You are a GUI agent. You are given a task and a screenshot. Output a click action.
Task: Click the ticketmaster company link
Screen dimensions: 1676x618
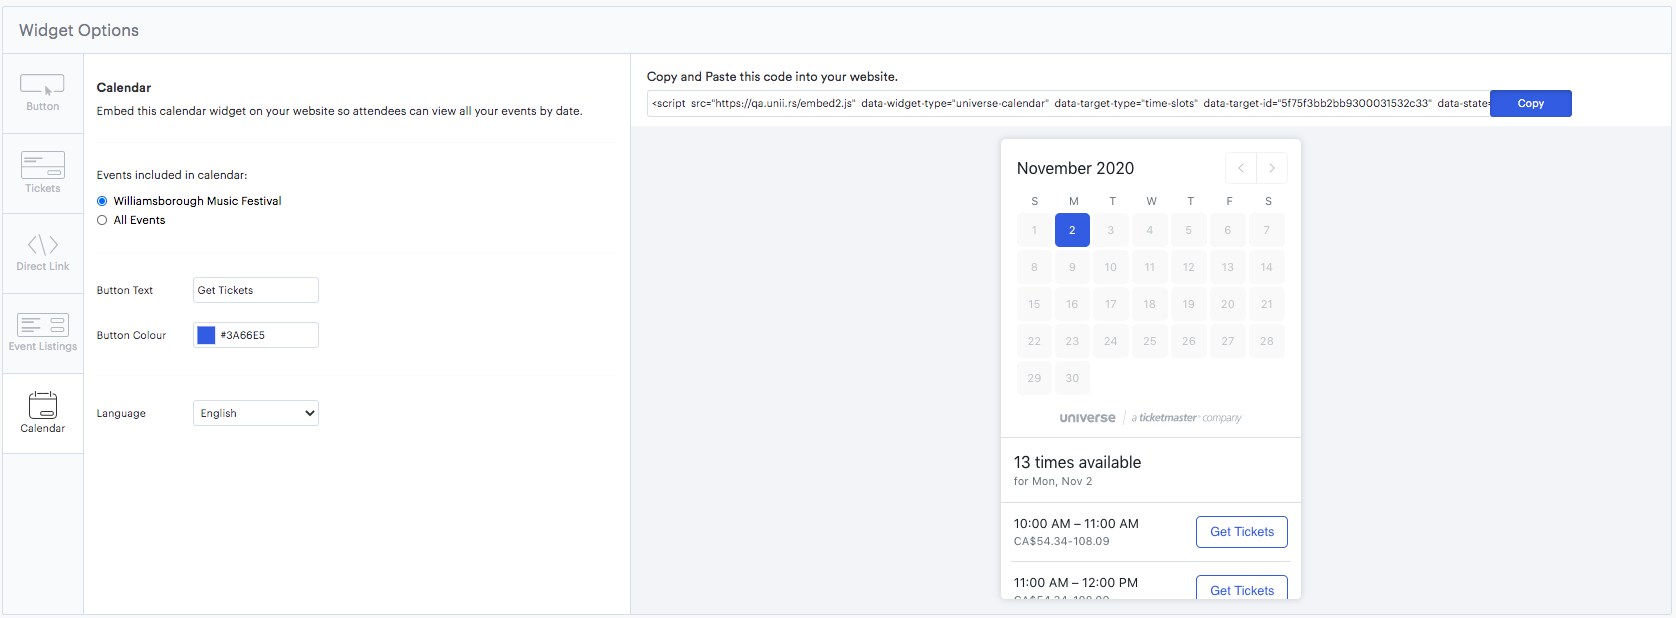(x=1186, y=418)
